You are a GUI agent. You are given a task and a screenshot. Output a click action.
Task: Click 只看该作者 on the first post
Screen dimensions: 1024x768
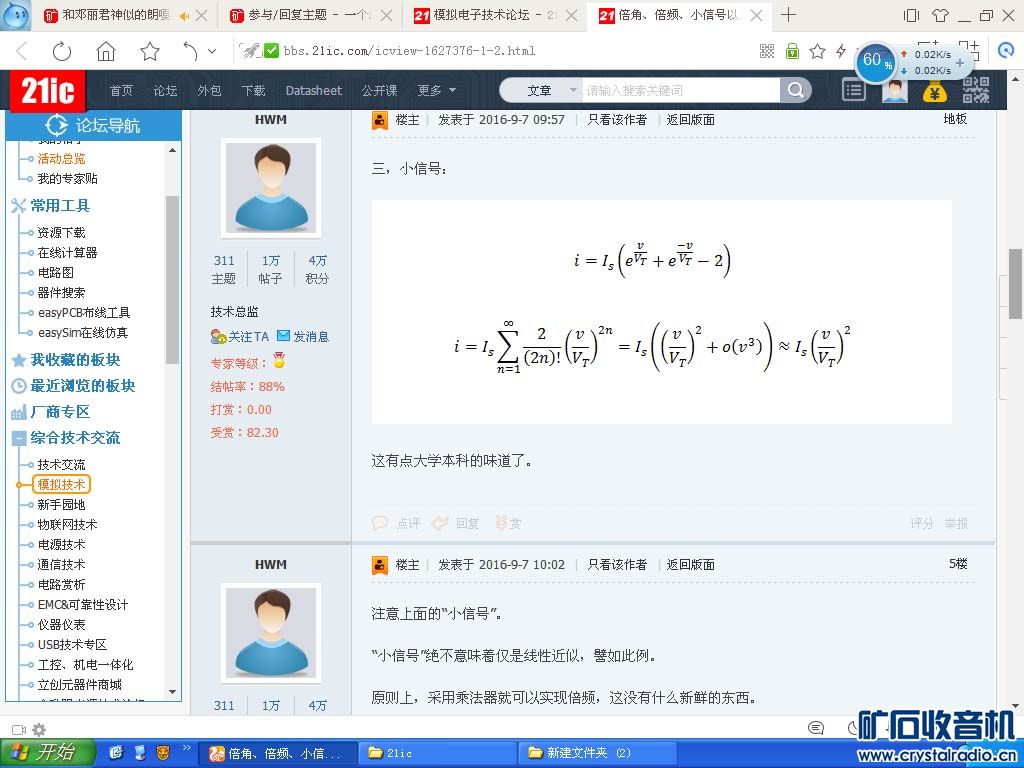[617, 119]
